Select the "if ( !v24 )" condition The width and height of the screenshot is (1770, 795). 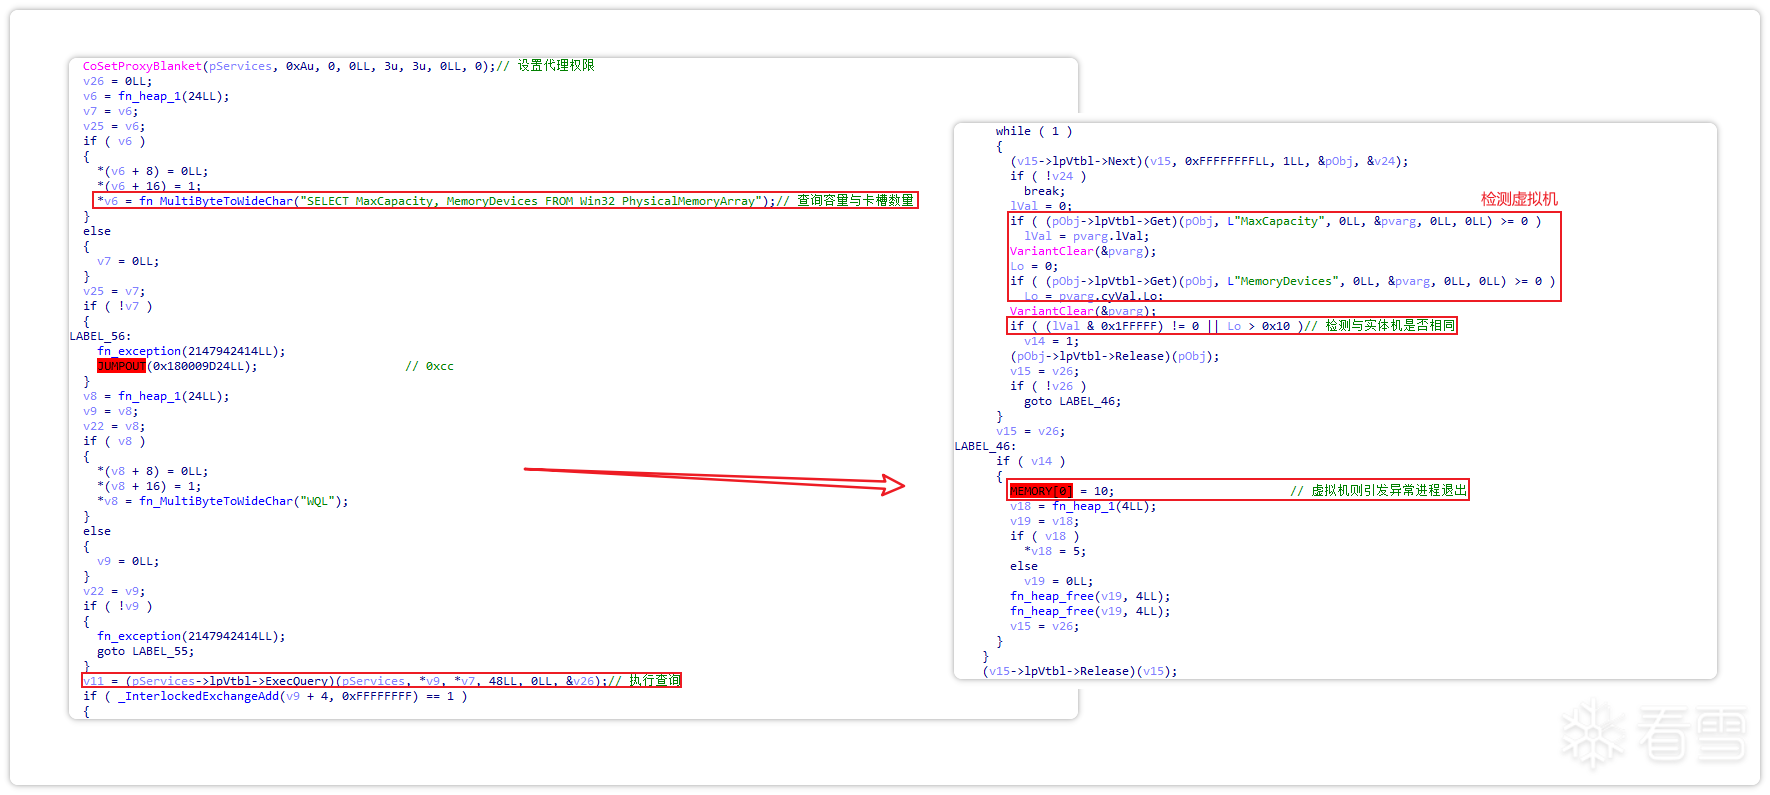click(1048, 176)
